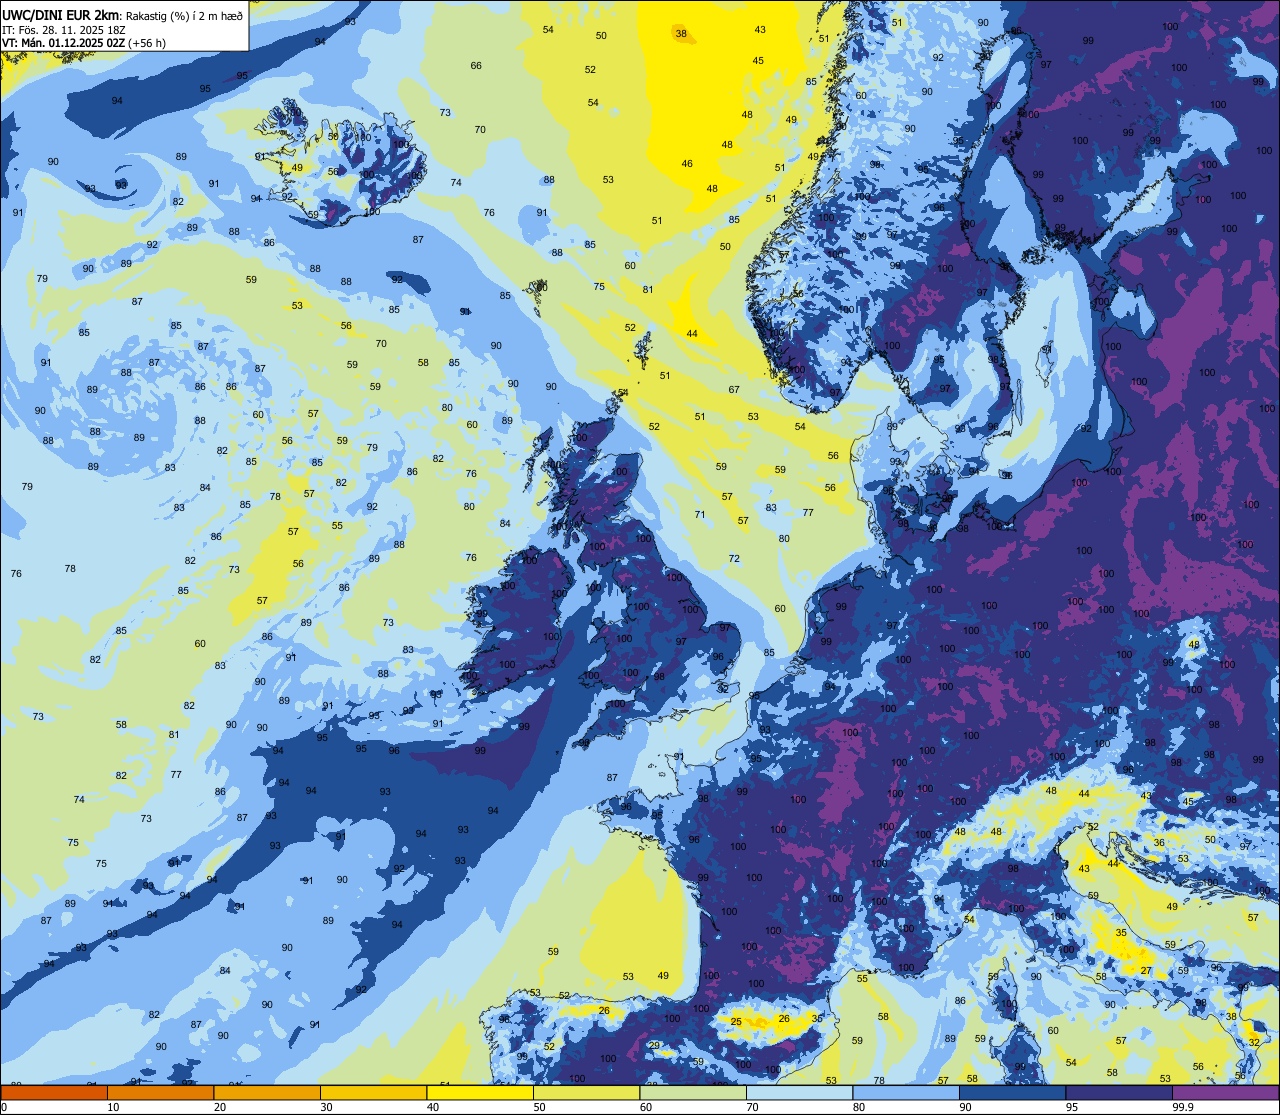Click the 'UWC/DINI EUR 2km' title text
Viewport: 1280px width, 1115px height.
point(61,15)
